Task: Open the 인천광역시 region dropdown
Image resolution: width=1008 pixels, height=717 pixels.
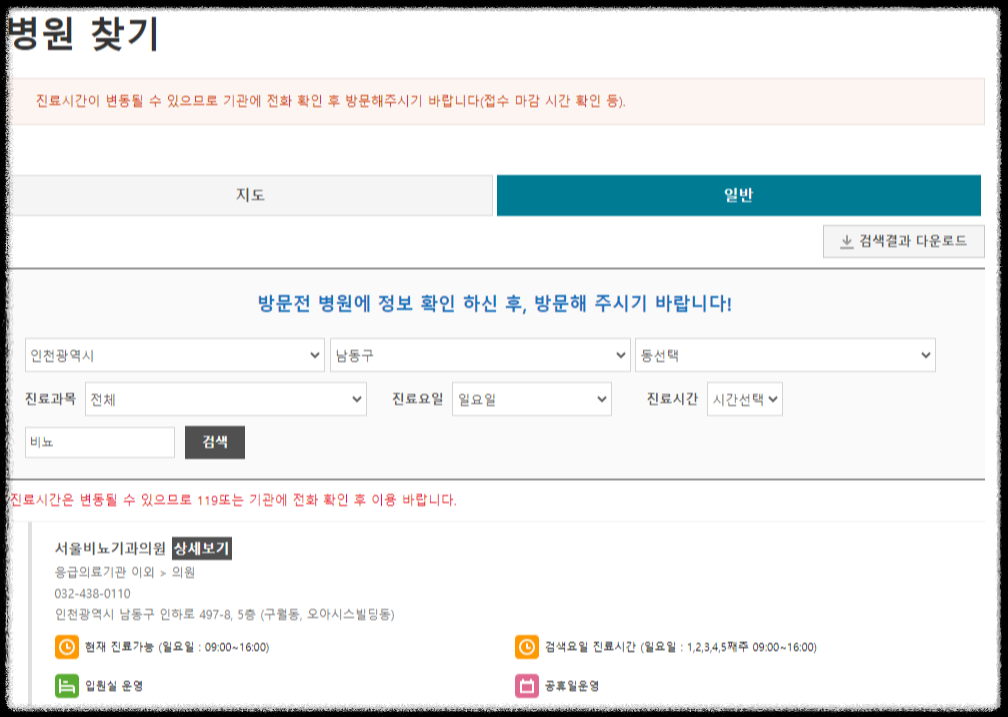Action: tap(176, 355)
